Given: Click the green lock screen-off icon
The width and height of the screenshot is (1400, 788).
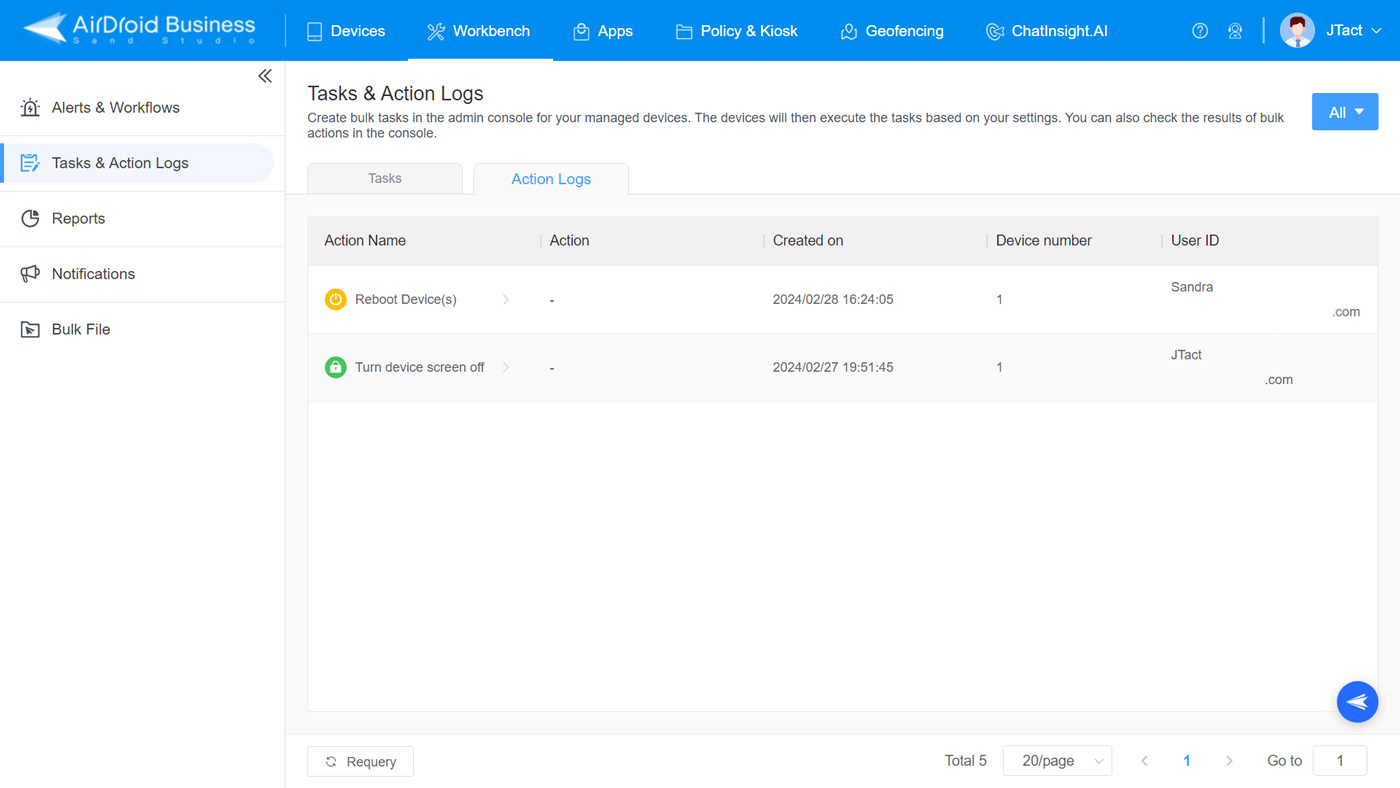Looking at the screenshot, I should tap(336, 367).
